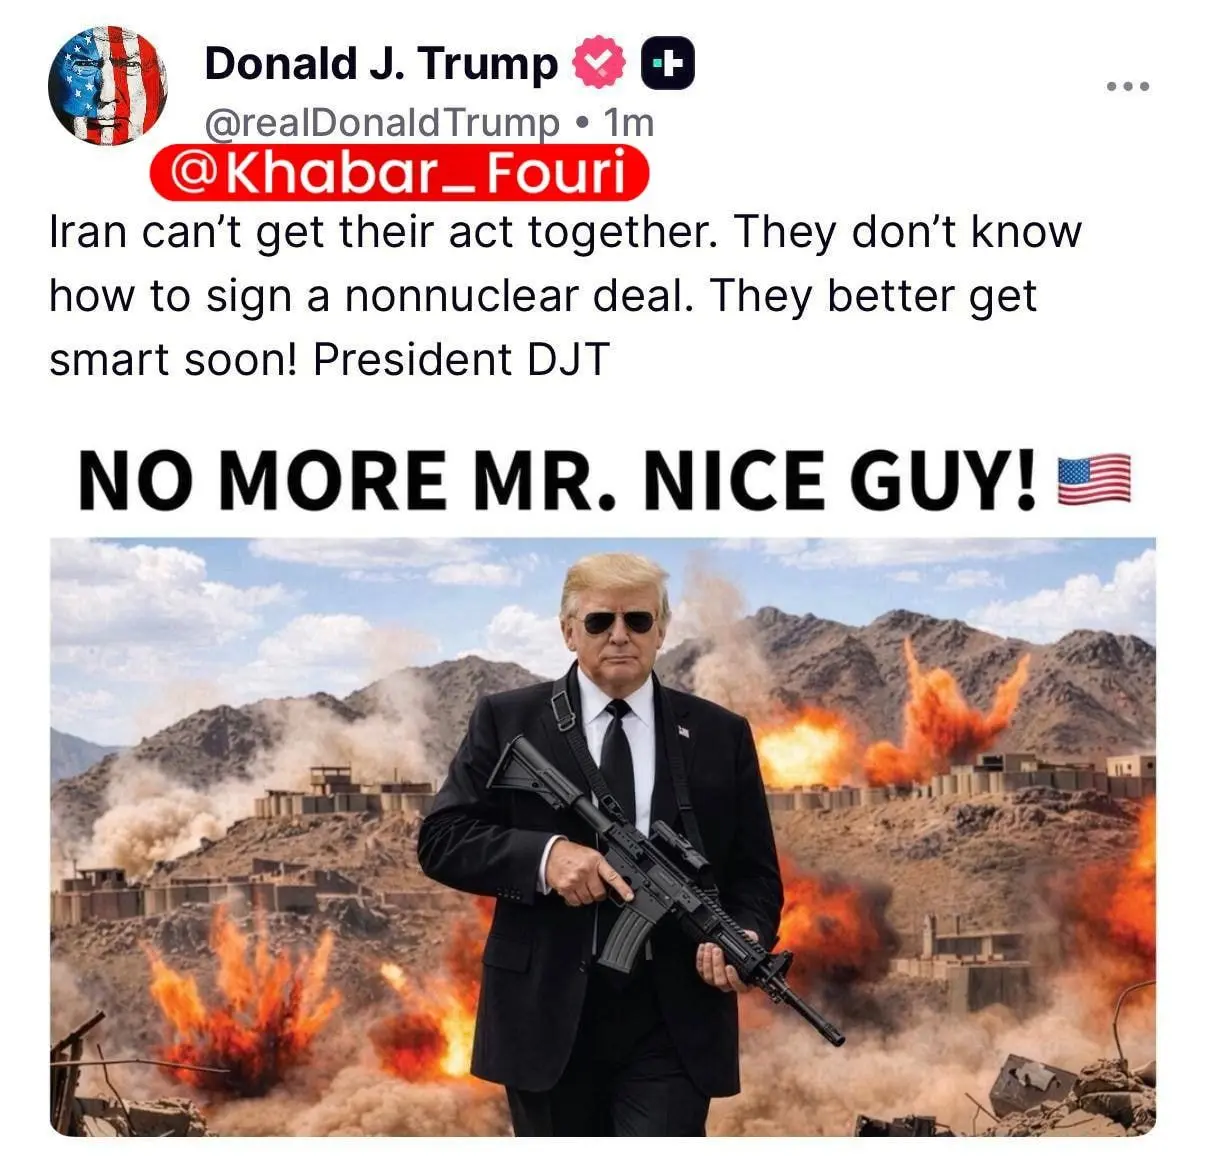This screenshot has height=1159, width=1206.
Task: Open the three-dot post options menu
Action: [x=1129, y=87]
